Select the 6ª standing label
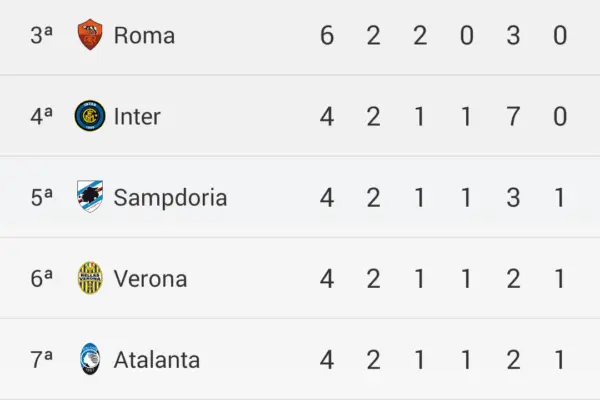Screen dimensions: 600x400 (x=42, y=278)
